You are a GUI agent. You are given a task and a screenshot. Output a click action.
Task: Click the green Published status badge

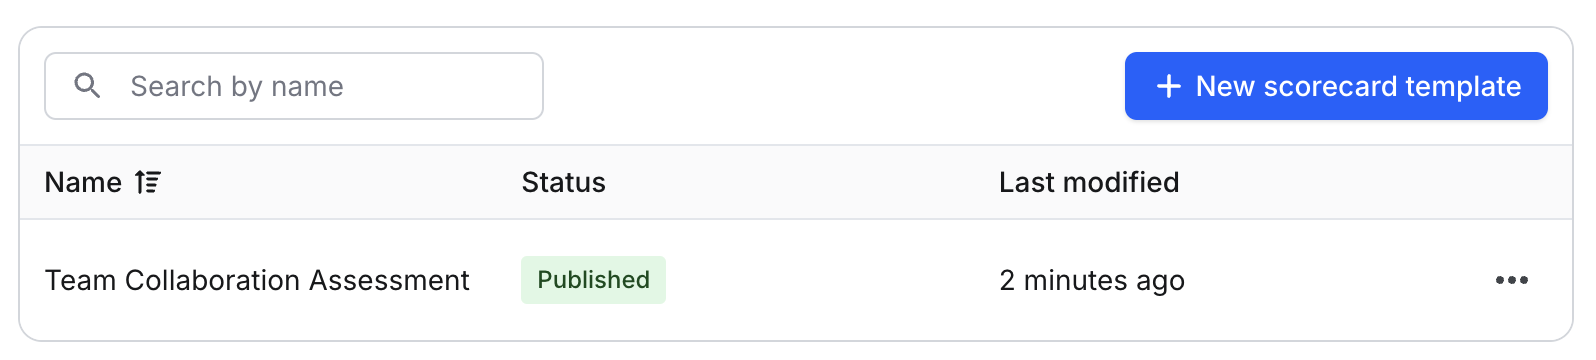pos(593,280)
